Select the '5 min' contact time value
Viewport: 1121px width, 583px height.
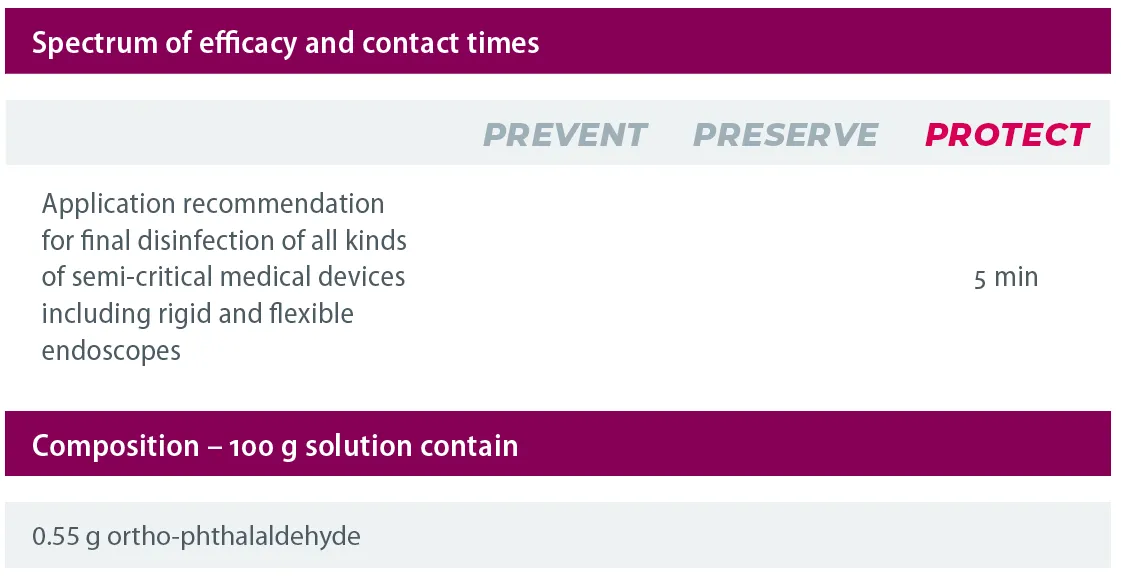click(x=1006, y=277)
